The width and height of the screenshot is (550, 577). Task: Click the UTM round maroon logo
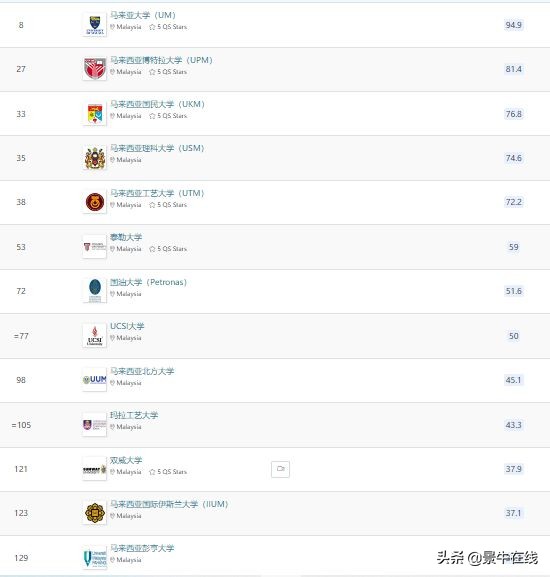95,202
